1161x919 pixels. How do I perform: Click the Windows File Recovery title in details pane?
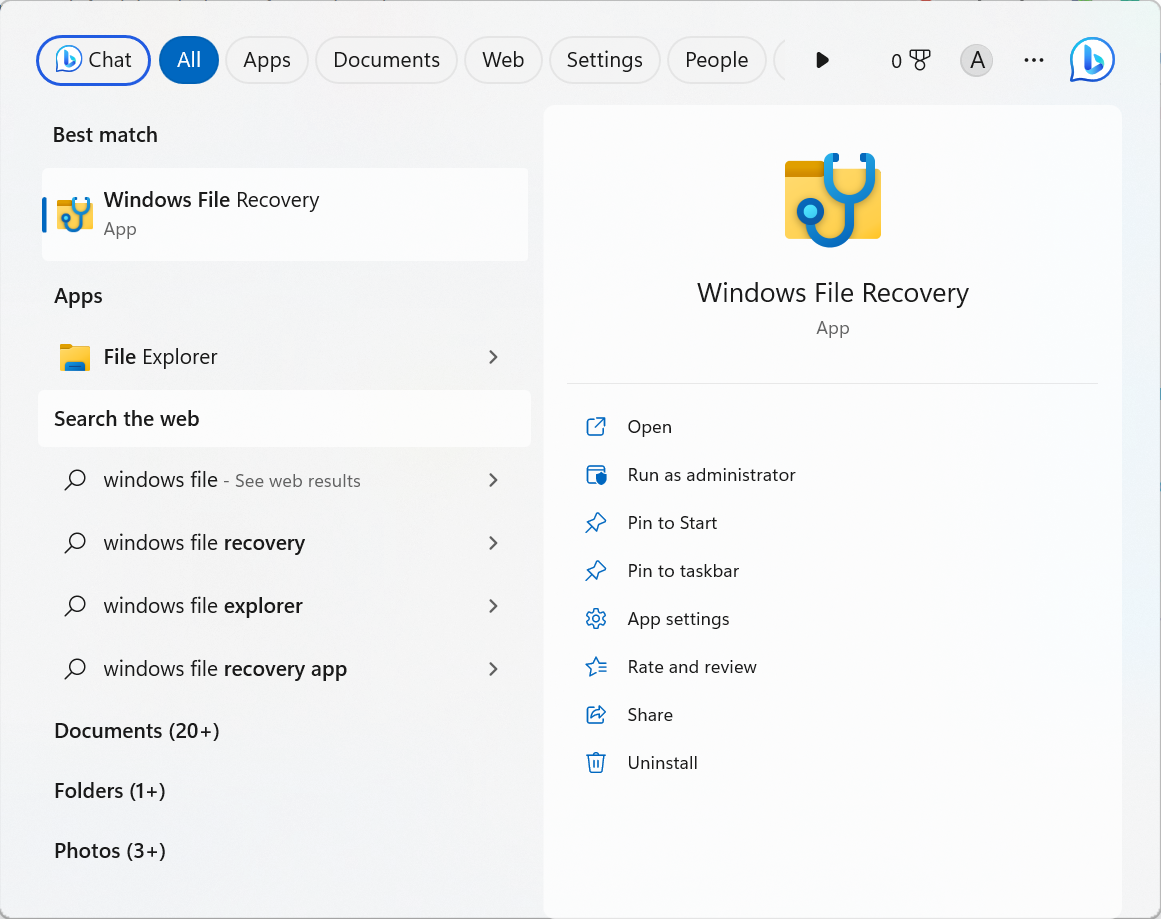(833, 293)
